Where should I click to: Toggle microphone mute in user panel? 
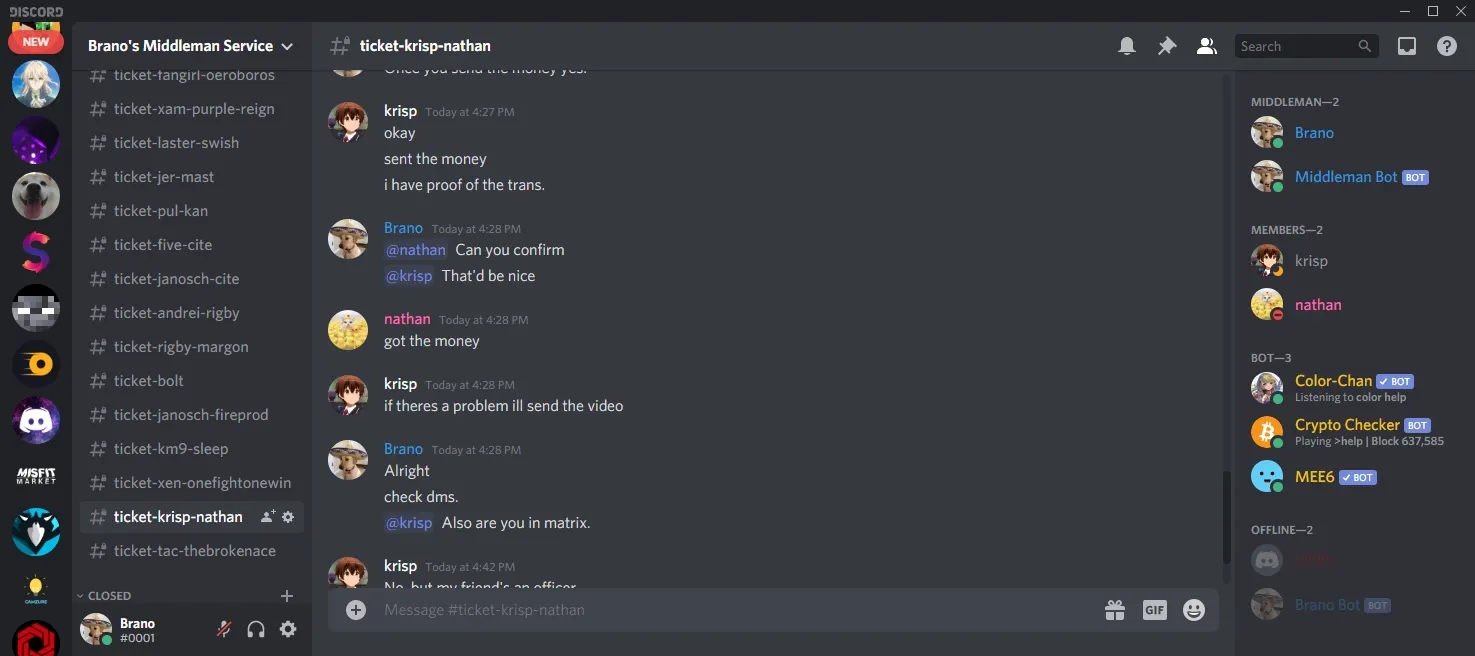click(225, 629)
